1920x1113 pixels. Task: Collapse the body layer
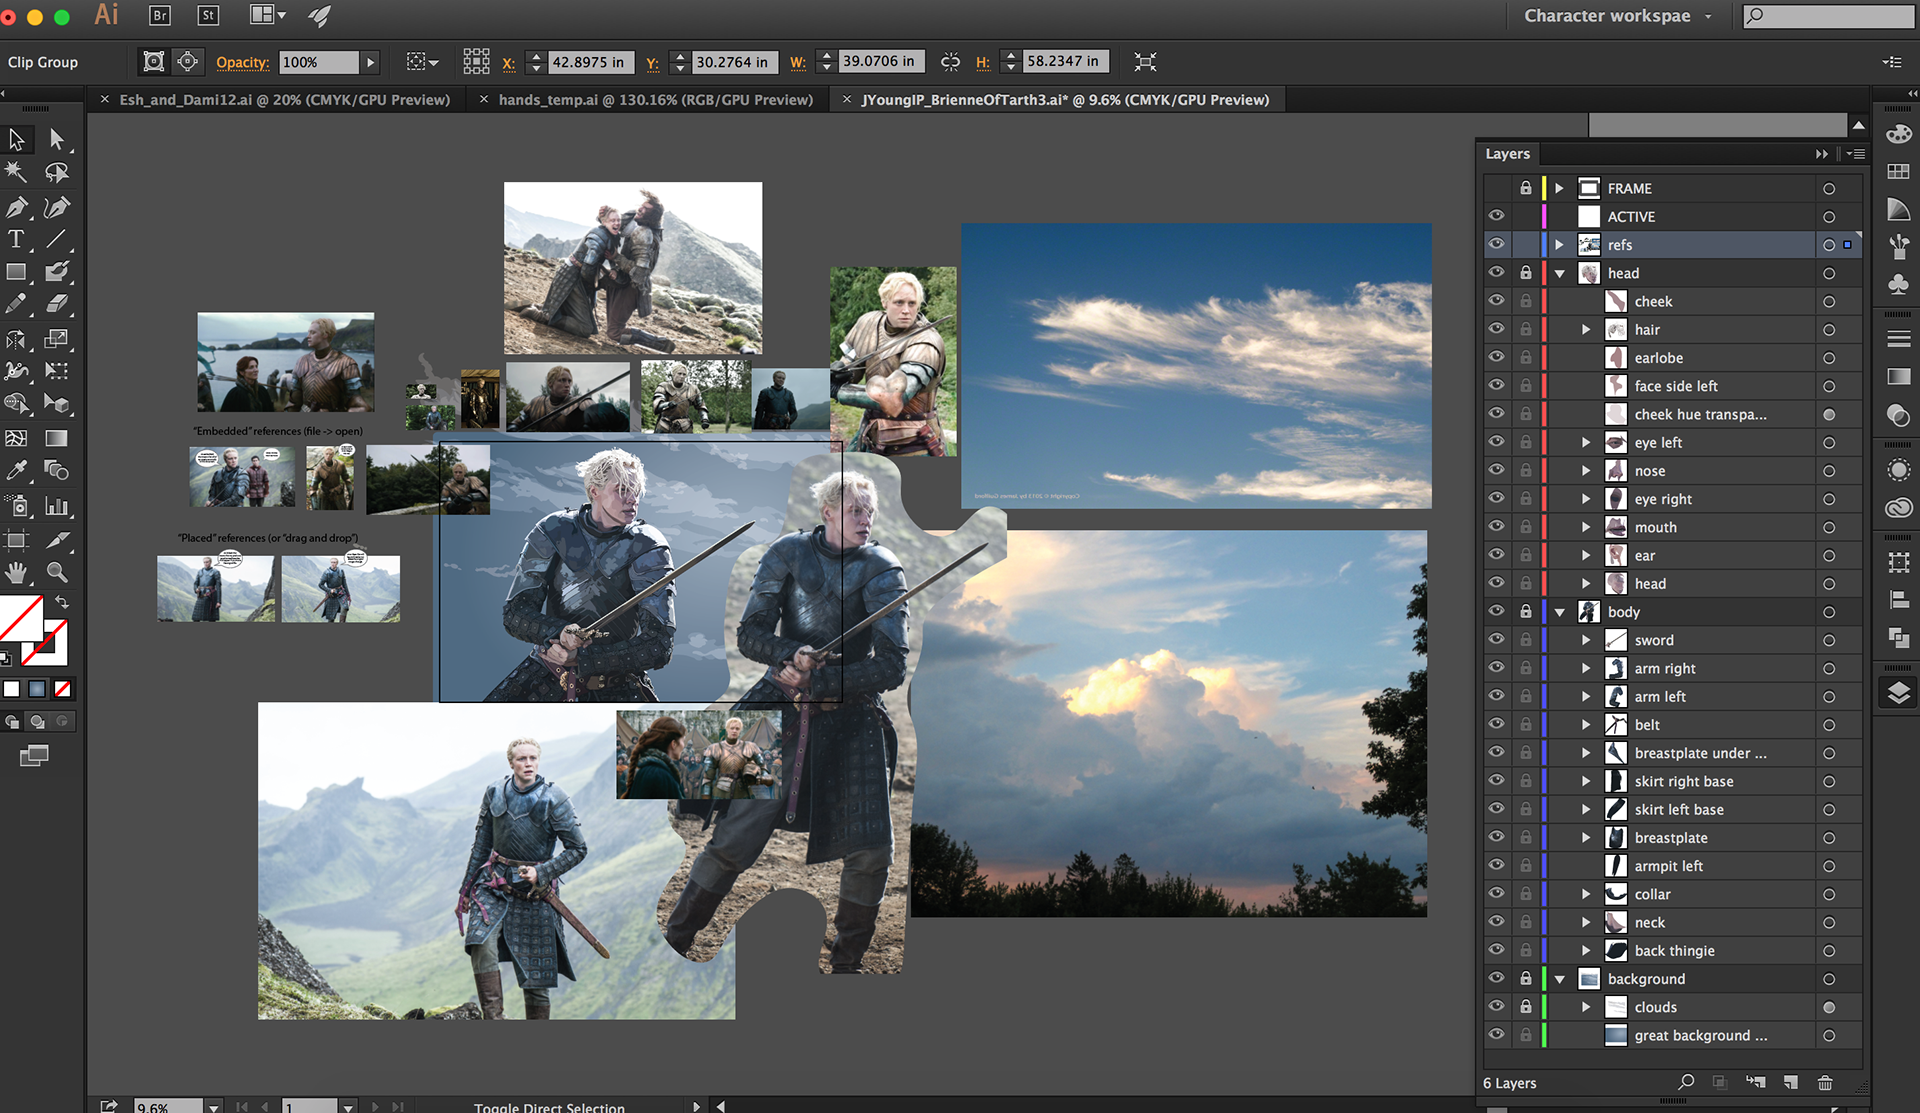[x=1560, y=612]
